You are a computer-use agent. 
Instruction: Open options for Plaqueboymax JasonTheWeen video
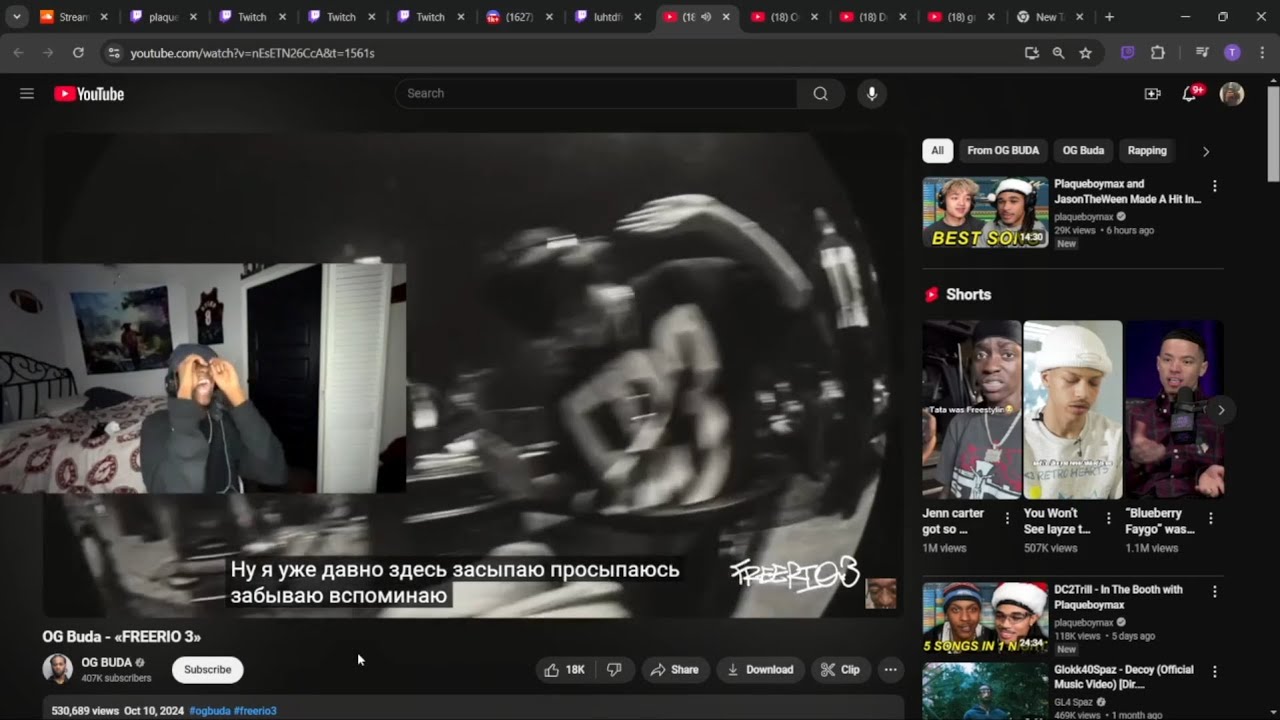1215,186
